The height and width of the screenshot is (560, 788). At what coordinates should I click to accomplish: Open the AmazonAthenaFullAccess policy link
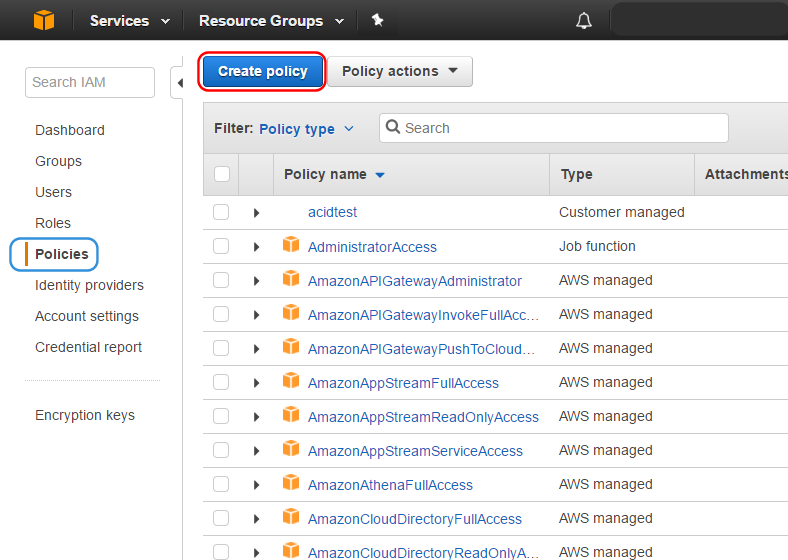[390, 485]
